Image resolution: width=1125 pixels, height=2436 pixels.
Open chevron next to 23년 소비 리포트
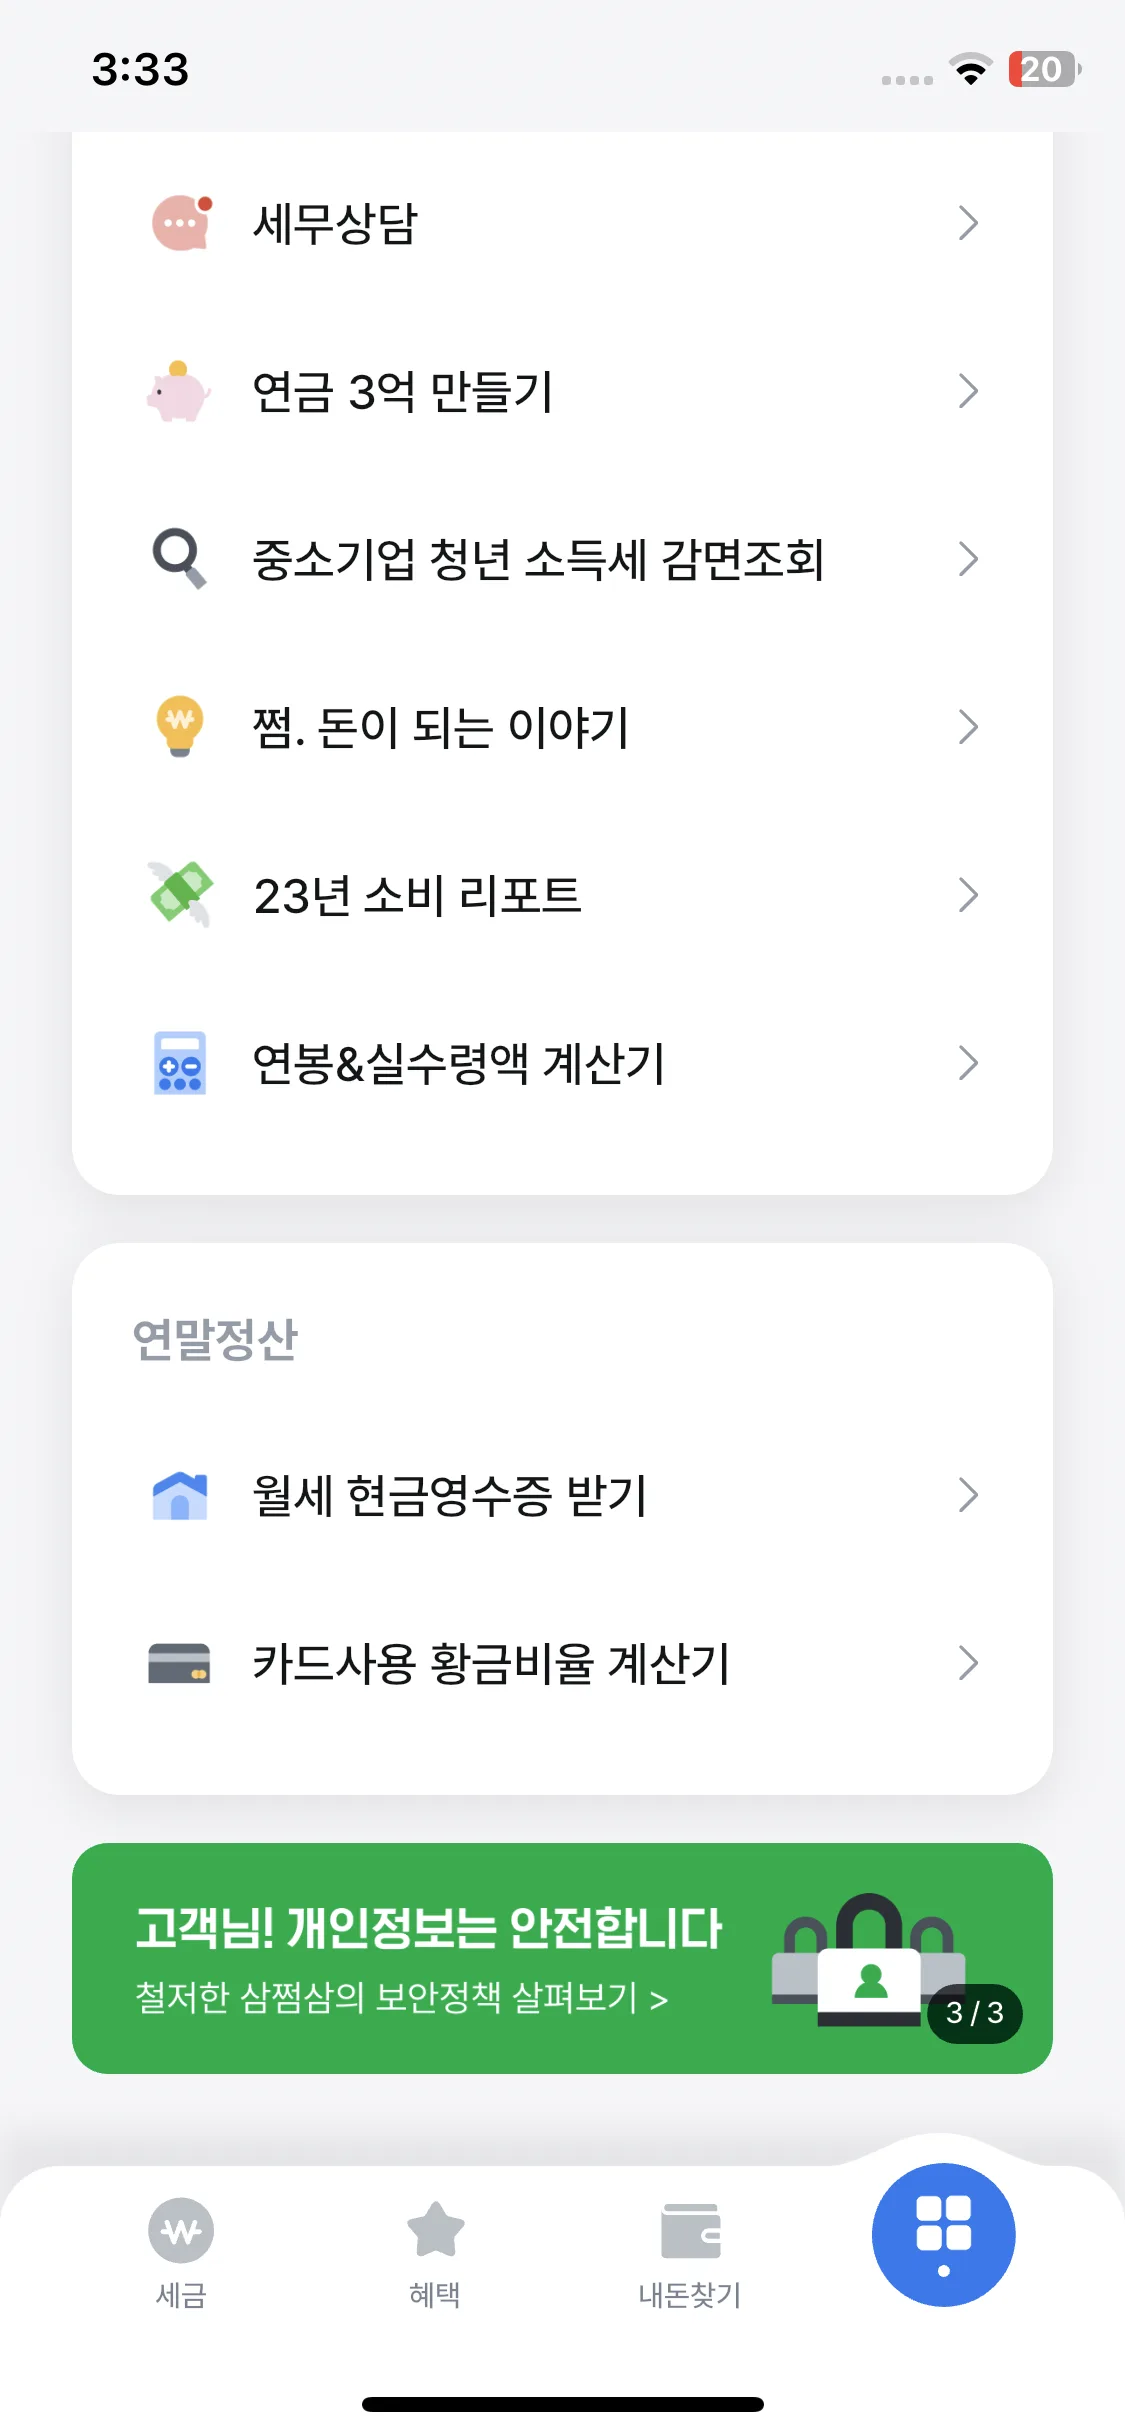click(x=967, y=895)
